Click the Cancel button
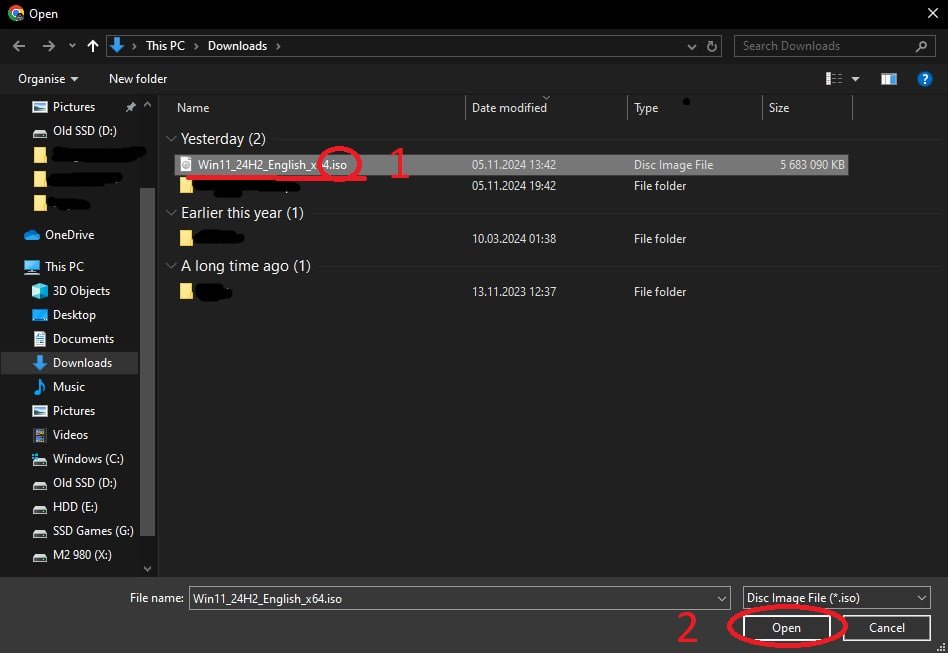The image size is (948, 653). pos(886,628)
